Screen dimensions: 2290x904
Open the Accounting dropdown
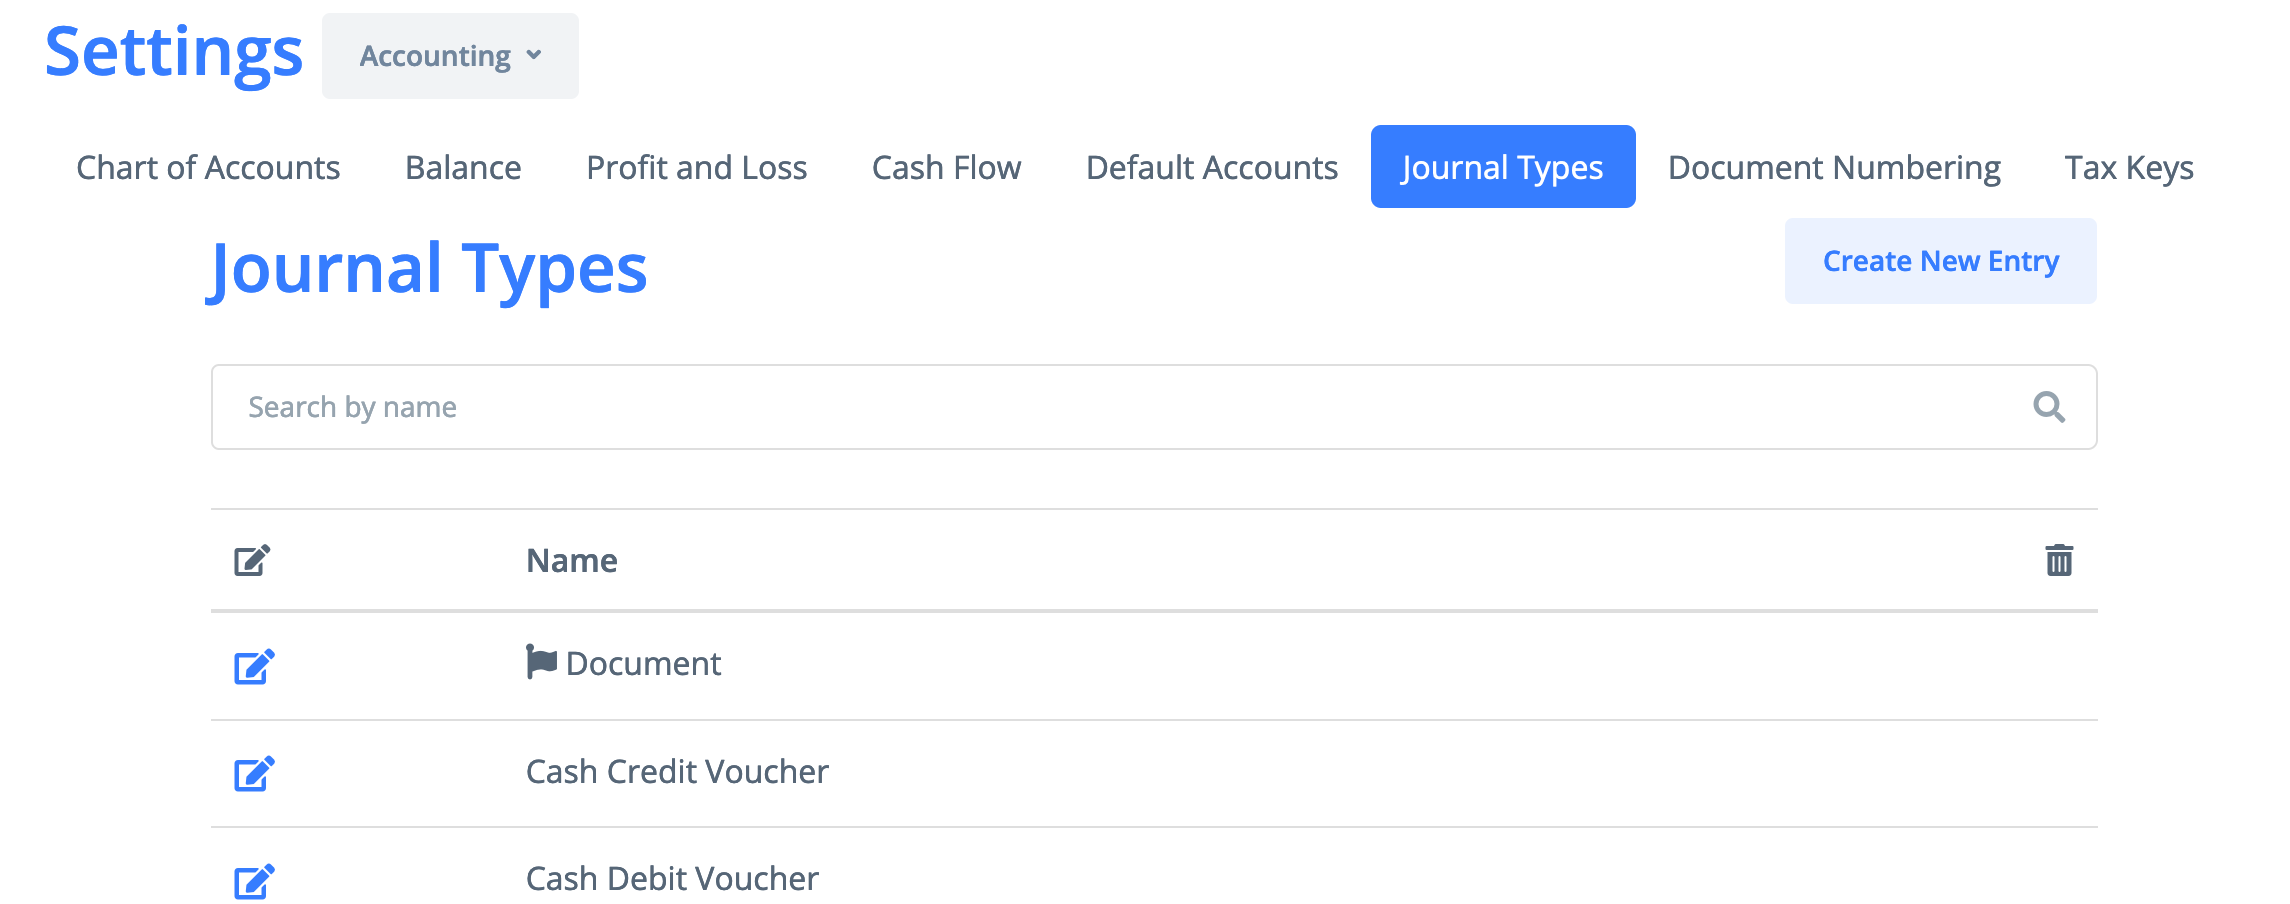[450, 56]
